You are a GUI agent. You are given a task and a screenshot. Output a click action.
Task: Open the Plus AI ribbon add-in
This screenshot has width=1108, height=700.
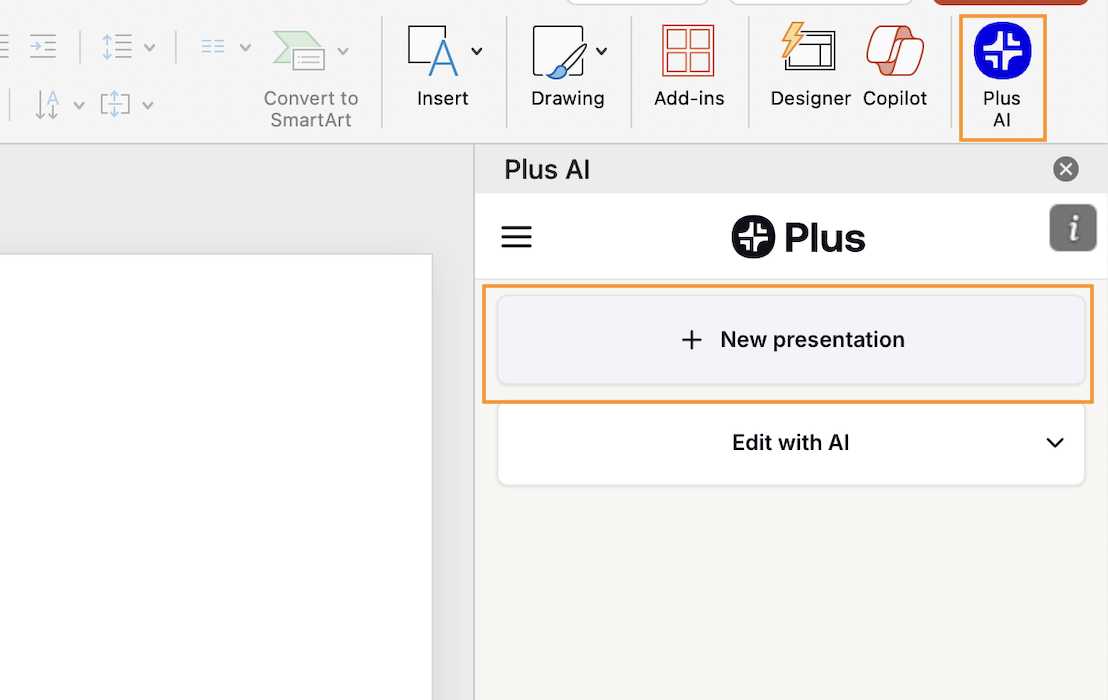[1002, 76]
